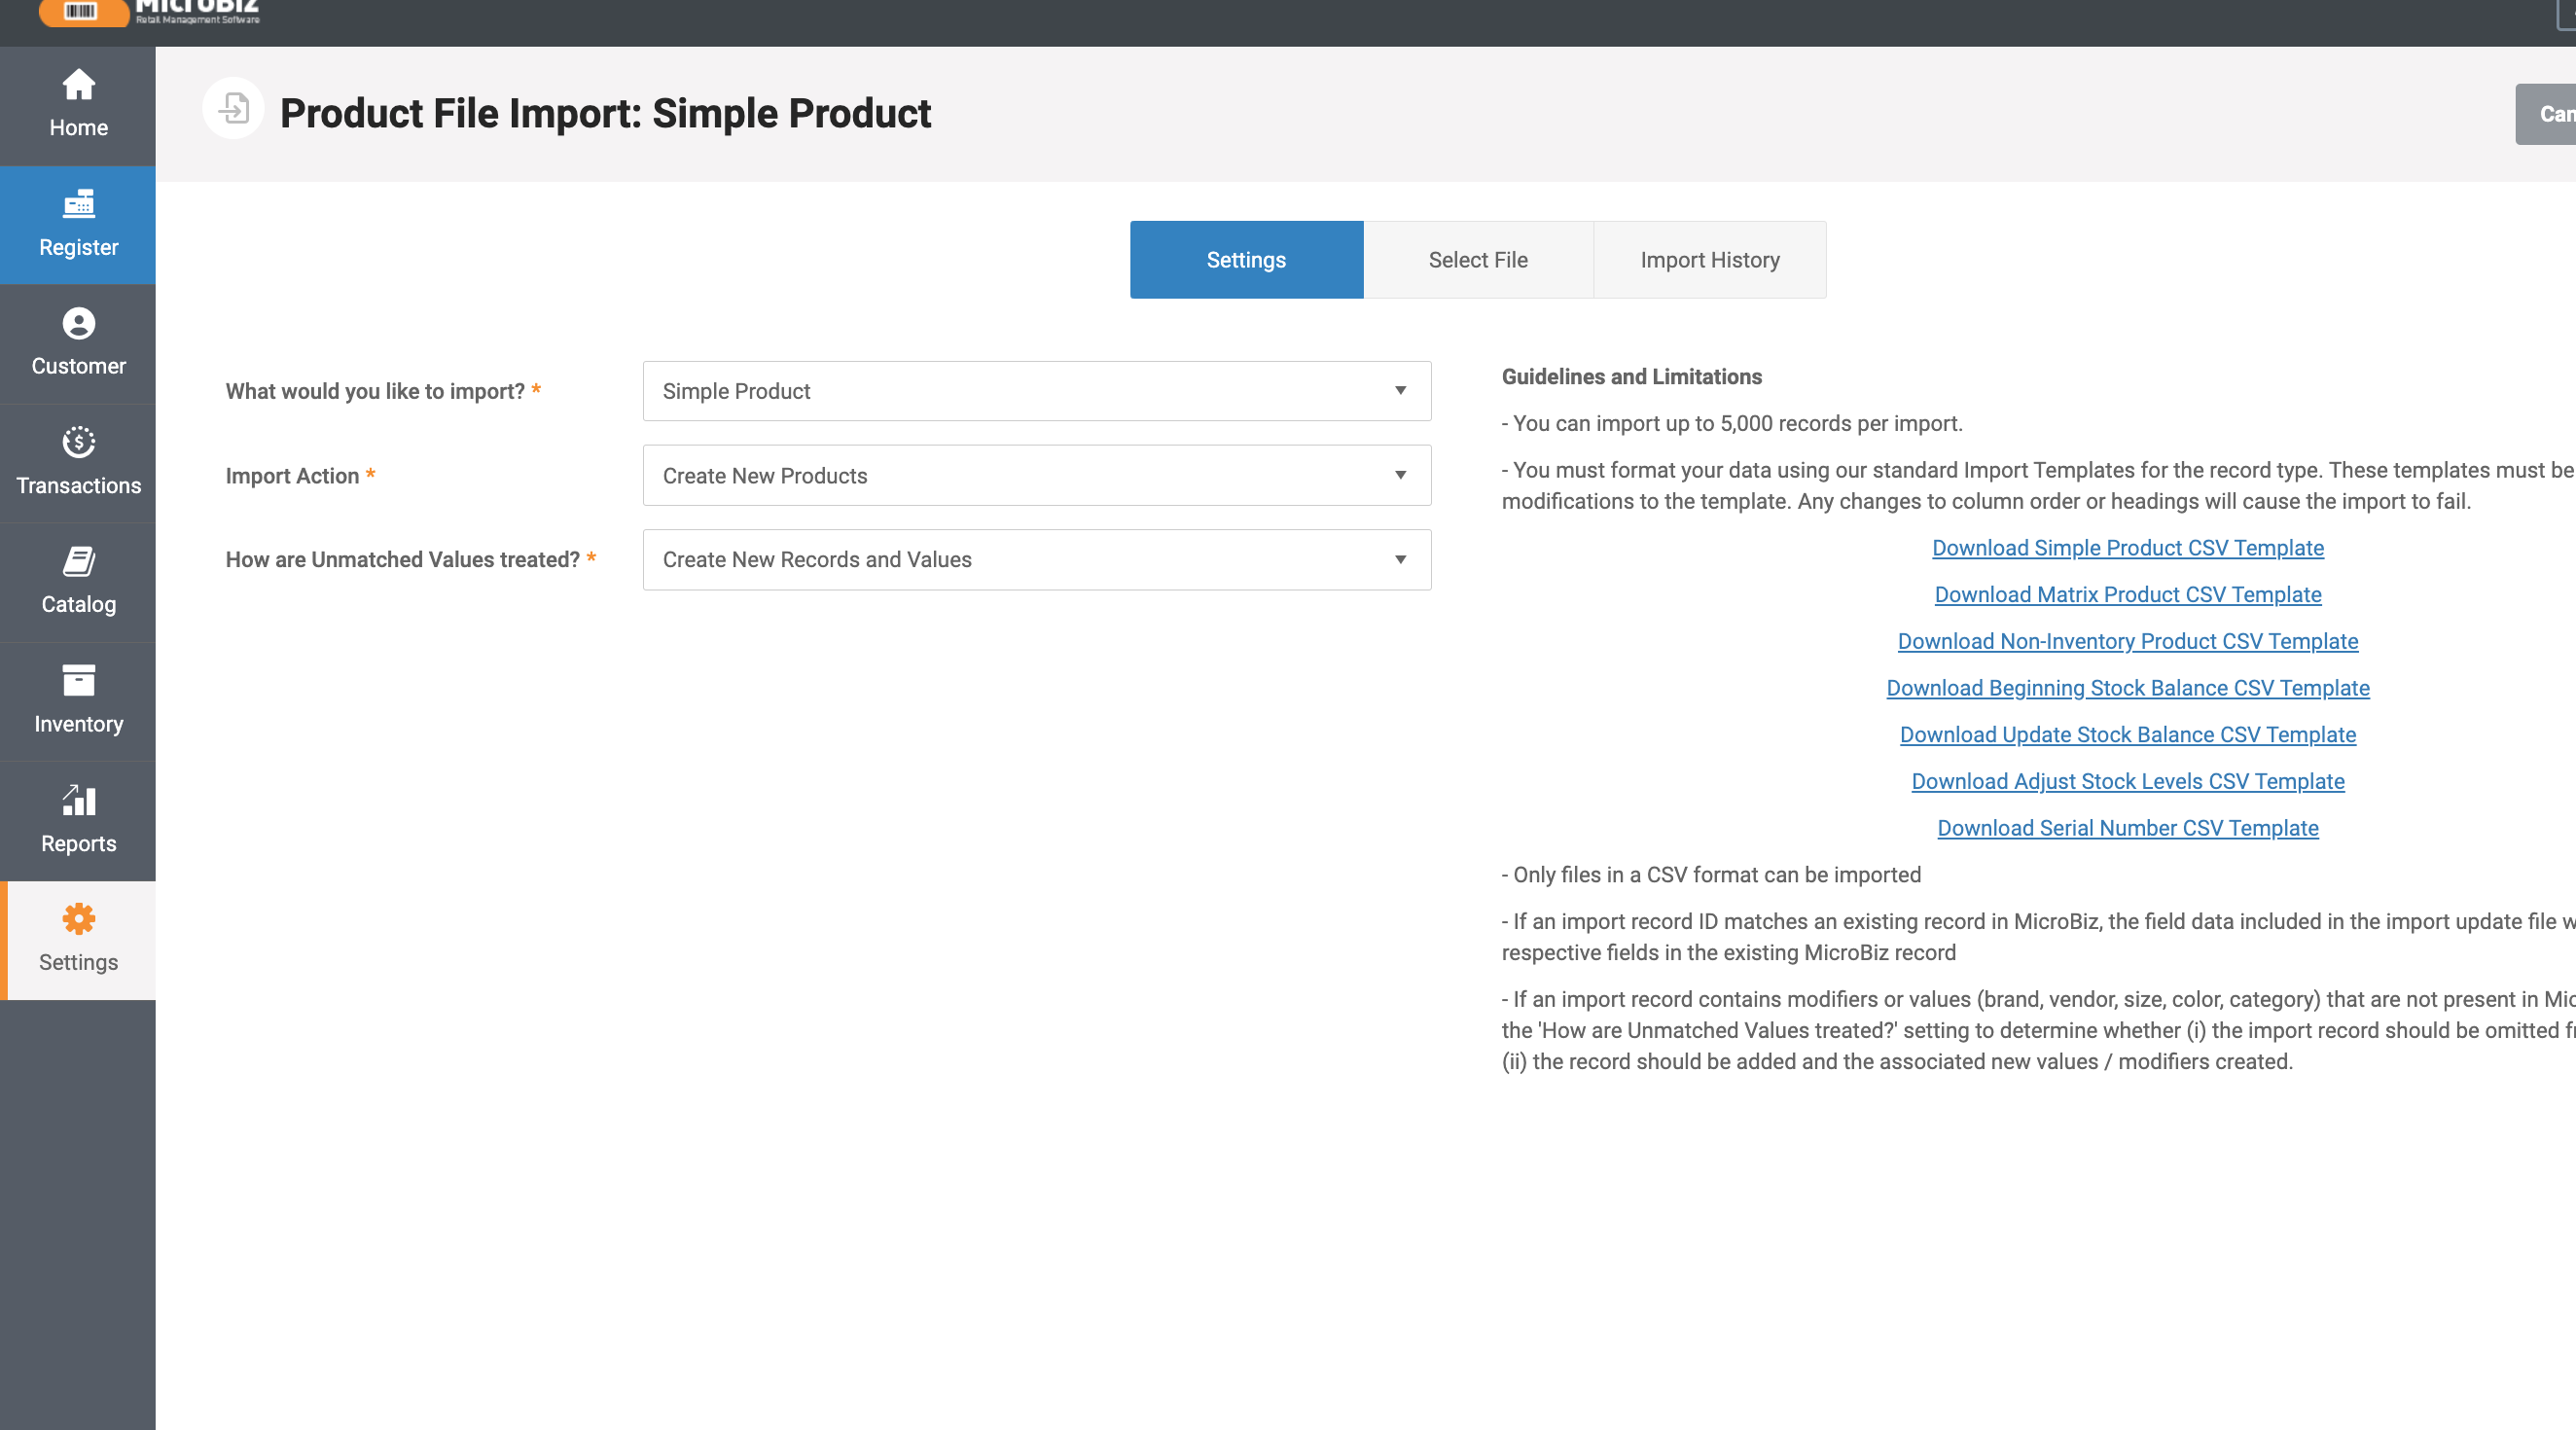Select the Settings tab
The height and width of the screenshot is (1430, 2576).
tap(1245, 260)
